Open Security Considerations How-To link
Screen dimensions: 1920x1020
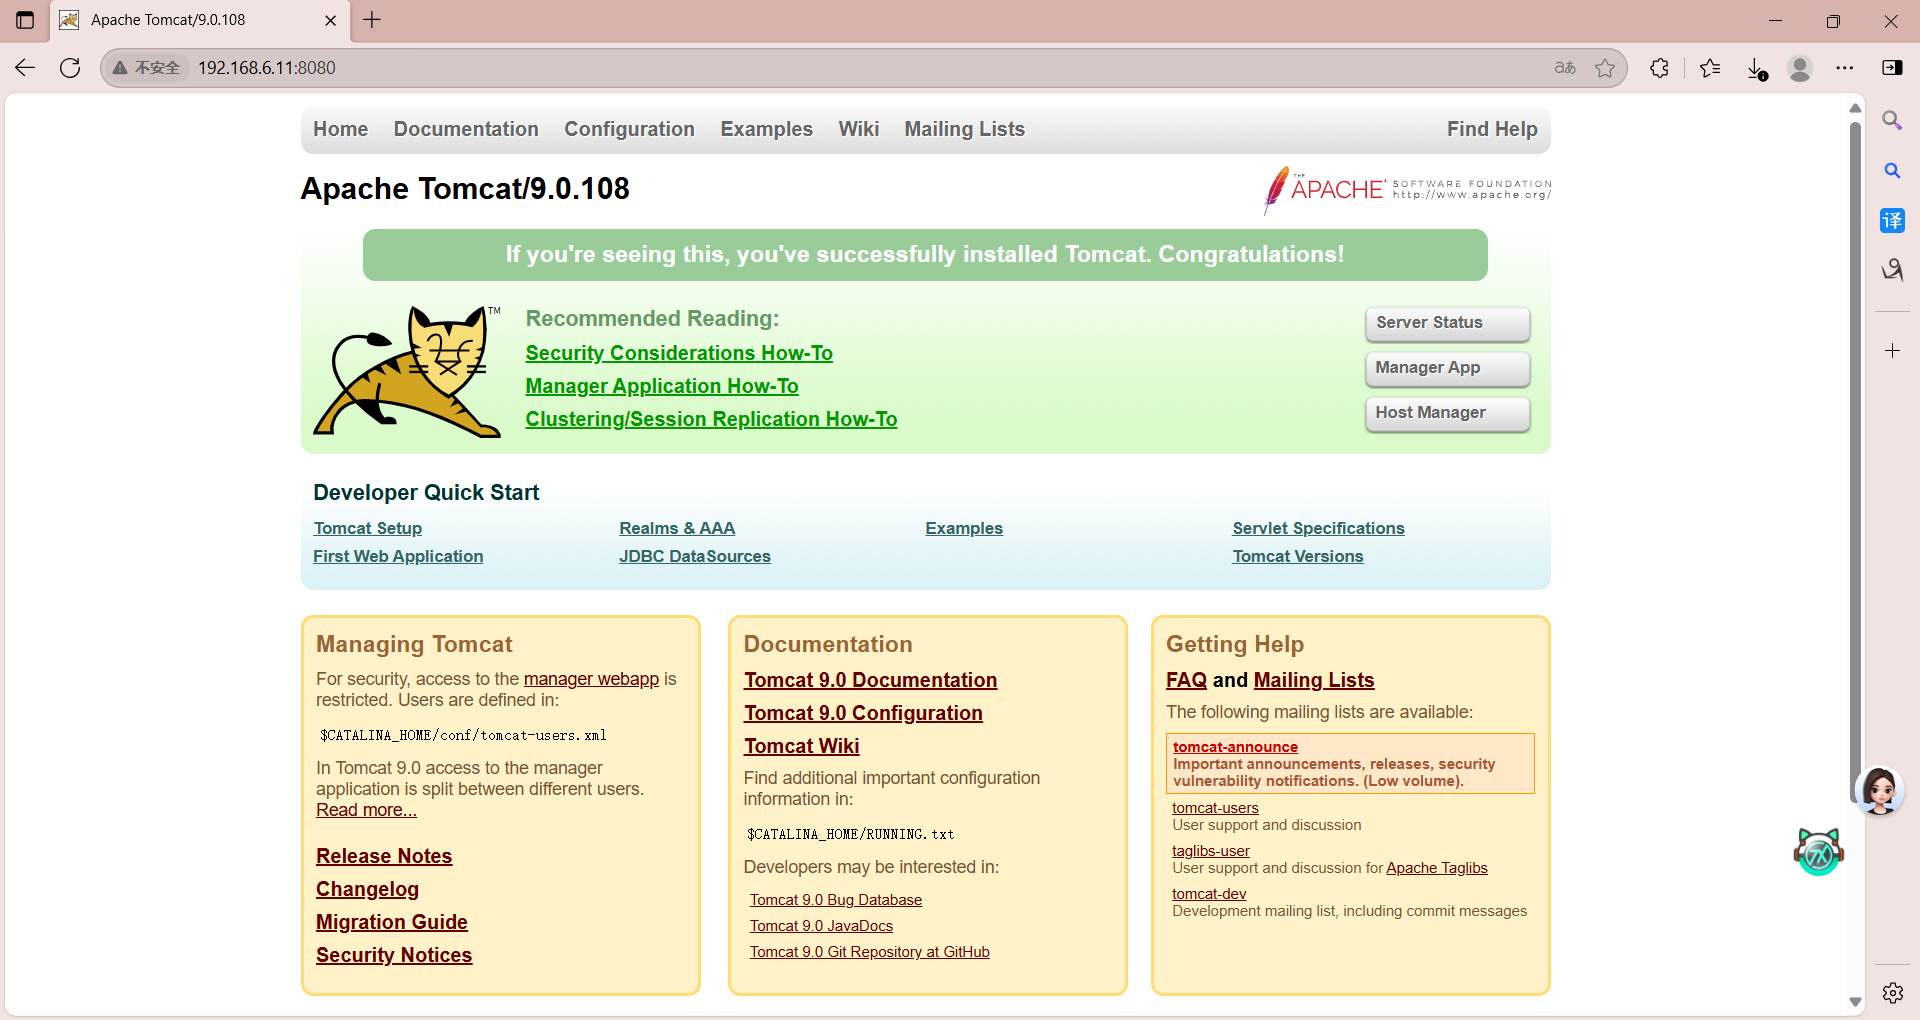point(679,353)
